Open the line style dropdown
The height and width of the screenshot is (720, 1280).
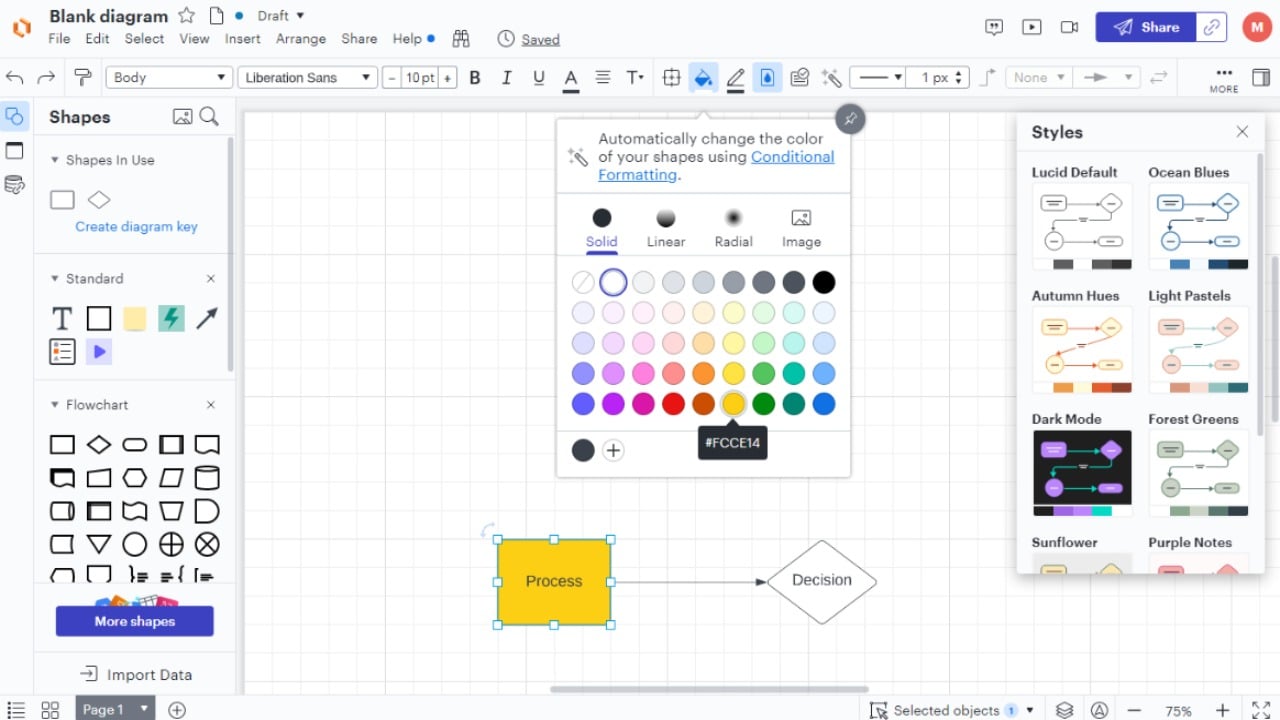coord(877,78)
